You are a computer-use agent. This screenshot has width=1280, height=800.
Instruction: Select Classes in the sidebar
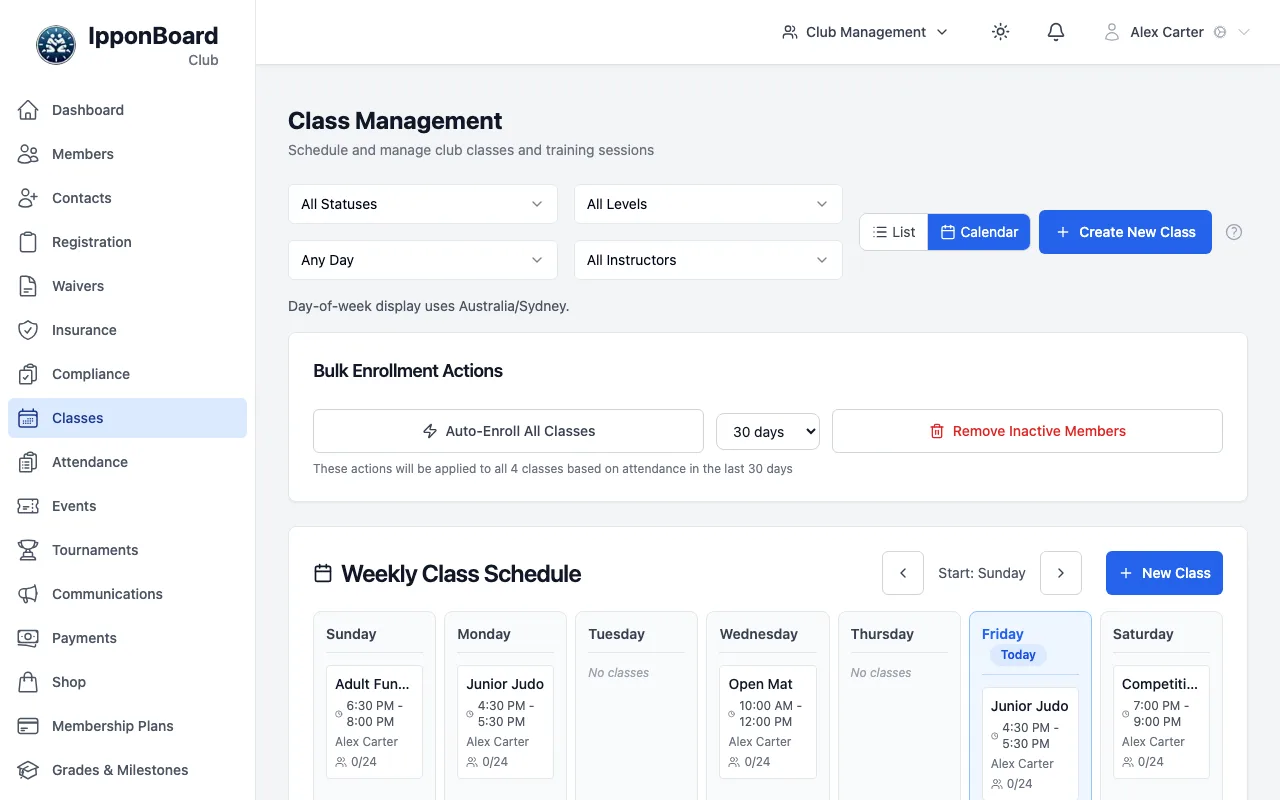127,418
